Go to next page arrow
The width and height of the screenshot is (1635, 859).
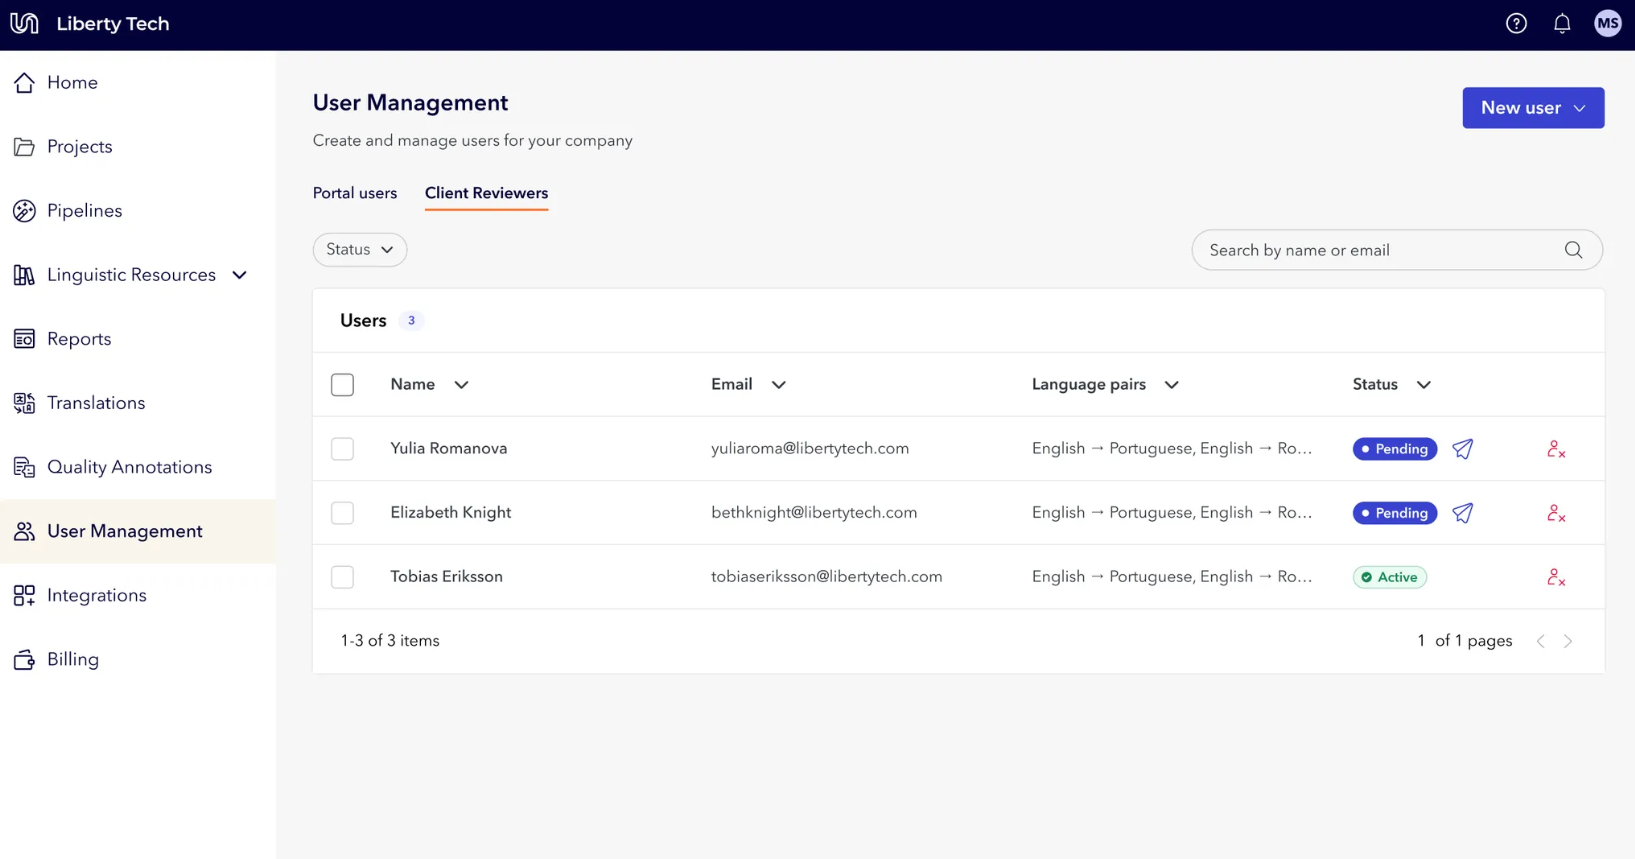click(1568, 641)
